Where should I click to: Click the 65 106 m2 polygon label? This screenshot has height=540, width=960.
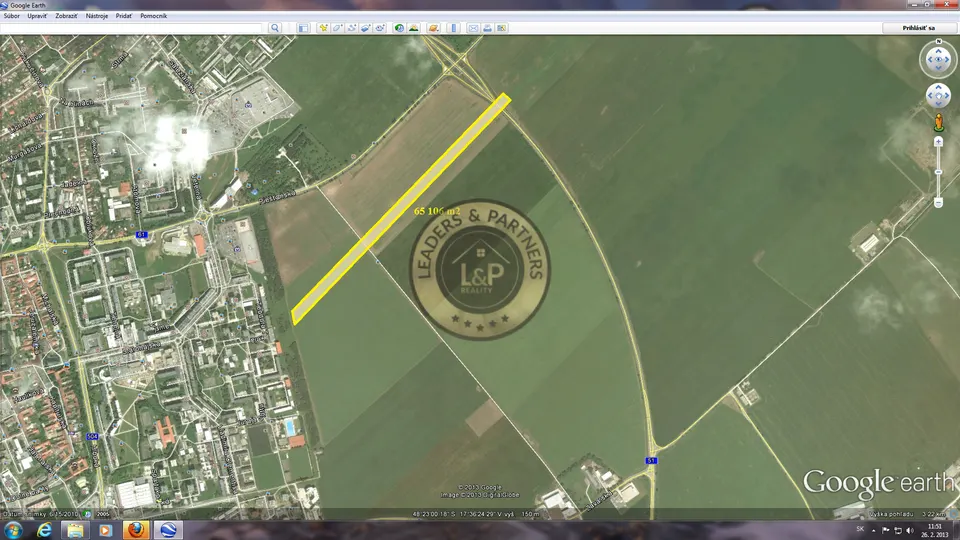tap(437, 211)
